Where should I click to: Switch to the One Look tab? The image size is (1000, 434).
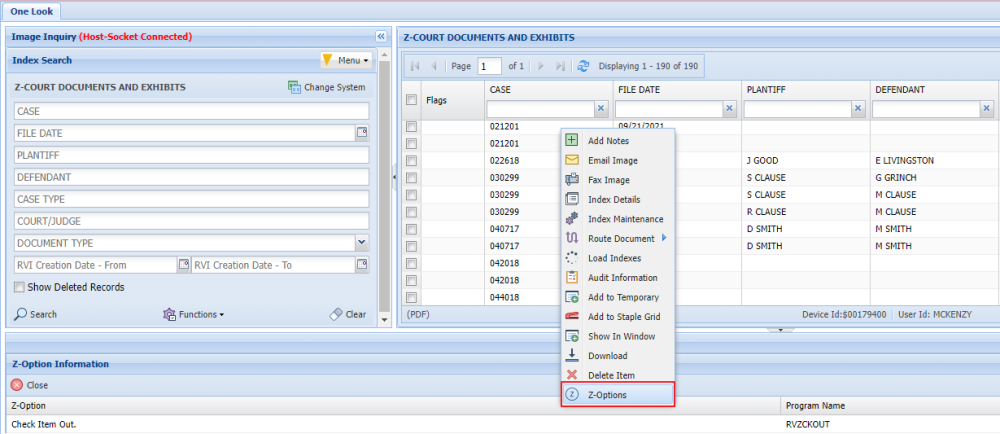(x=32, y=11)
